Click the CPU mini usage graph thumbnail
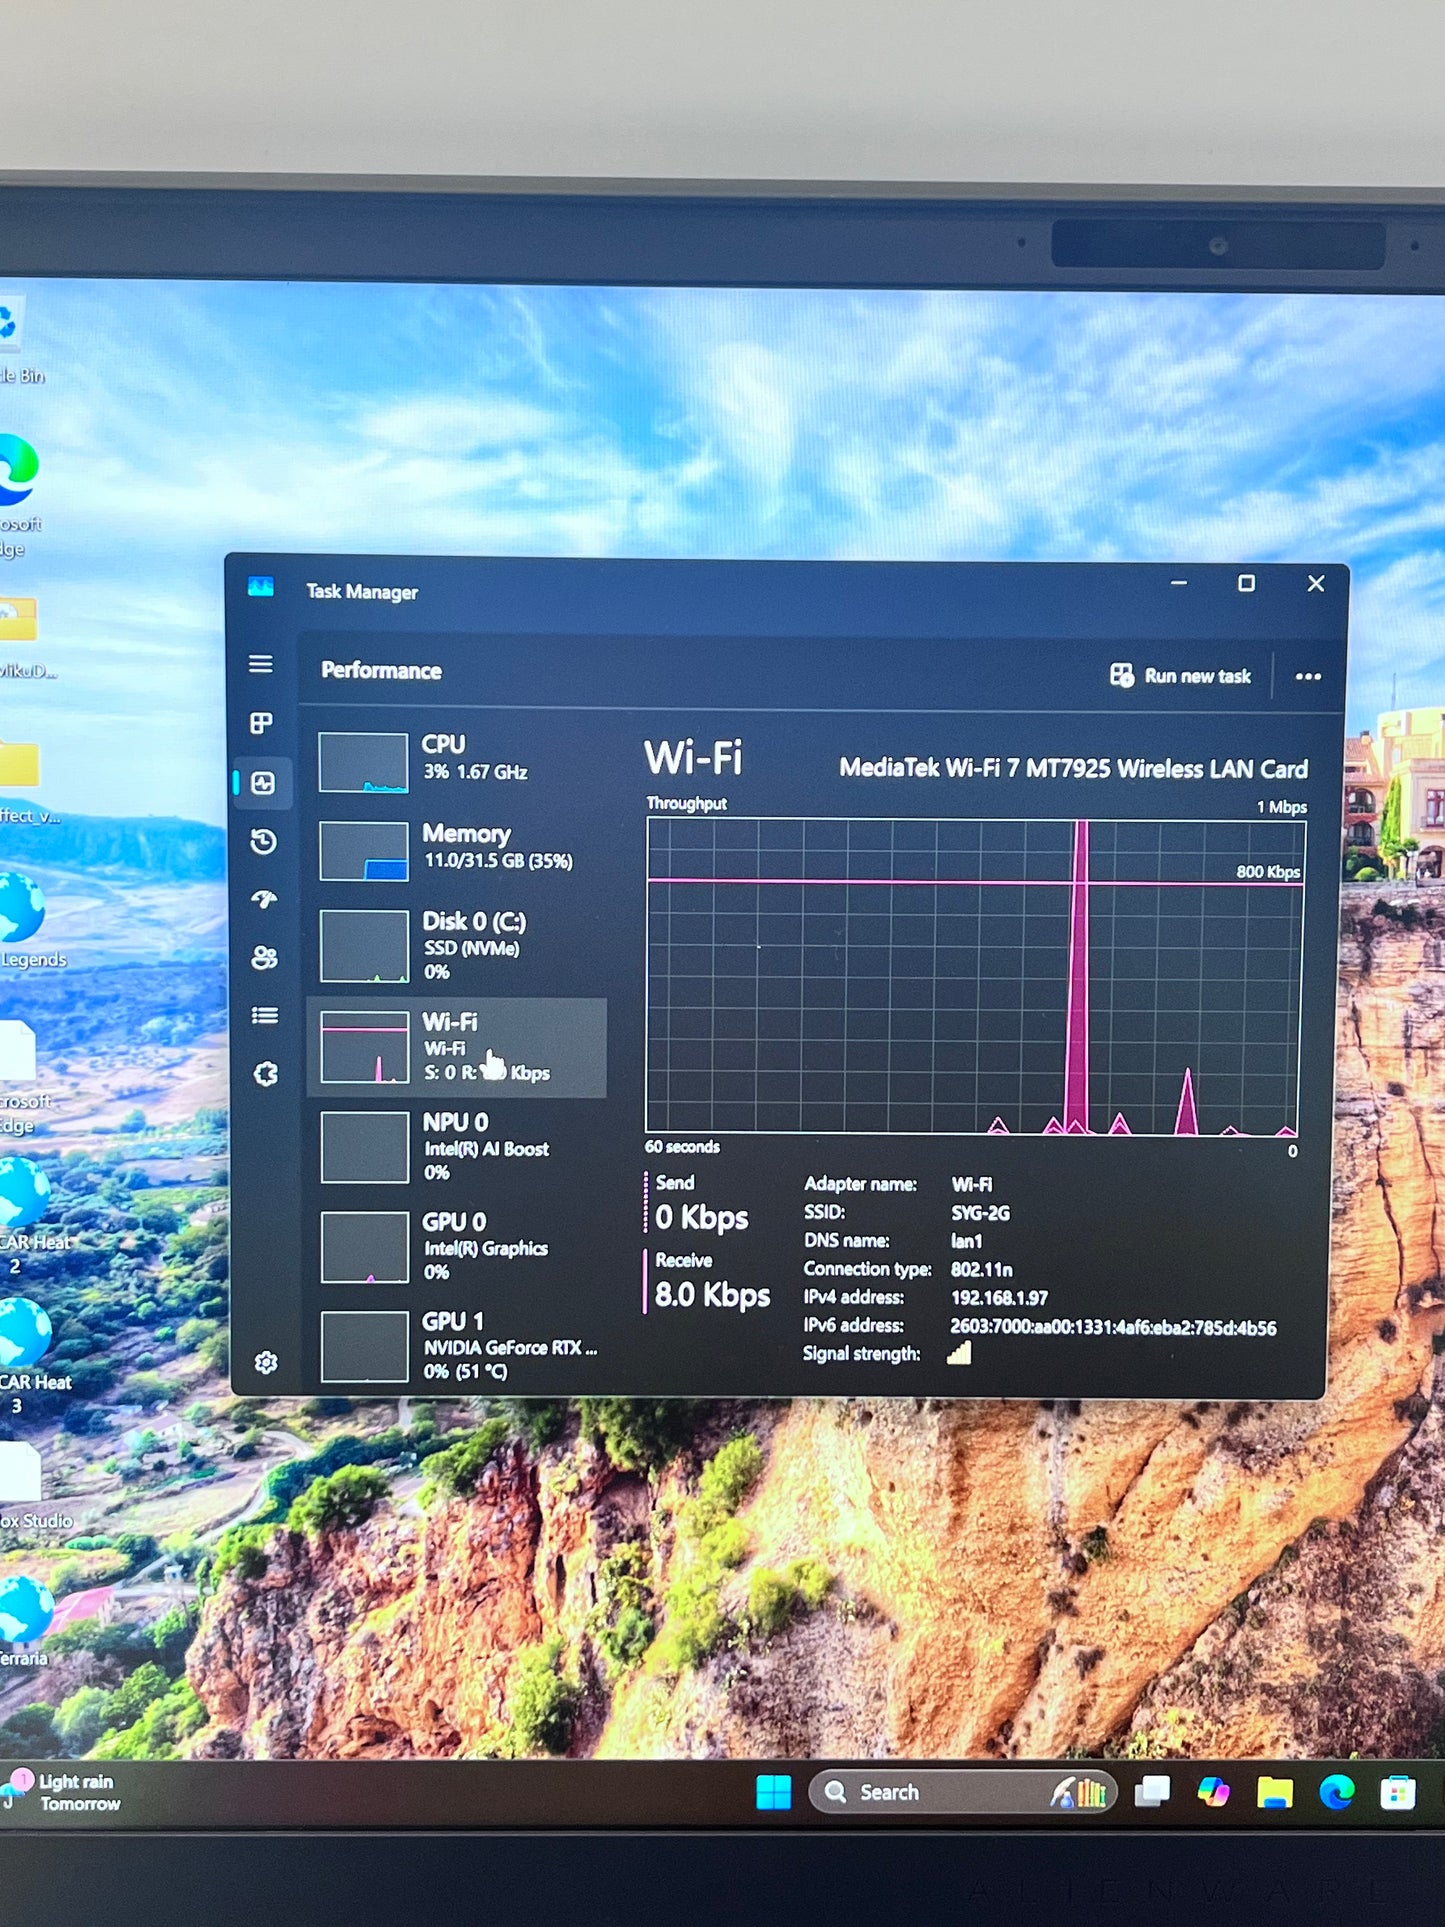The height and width of the screenshot is (1927, 1445). (x=363, y=762)
